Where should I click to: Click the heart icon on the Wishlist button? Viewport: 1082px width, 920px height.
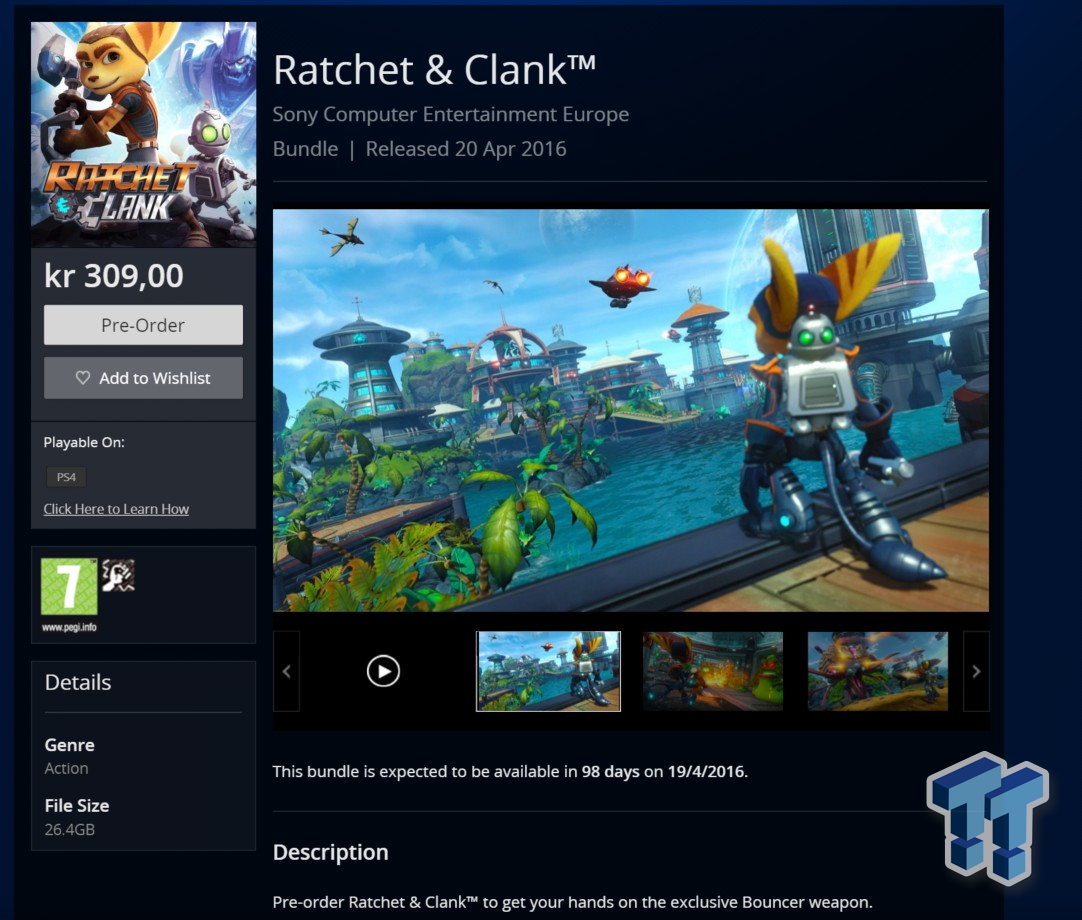tap(83, 378)
